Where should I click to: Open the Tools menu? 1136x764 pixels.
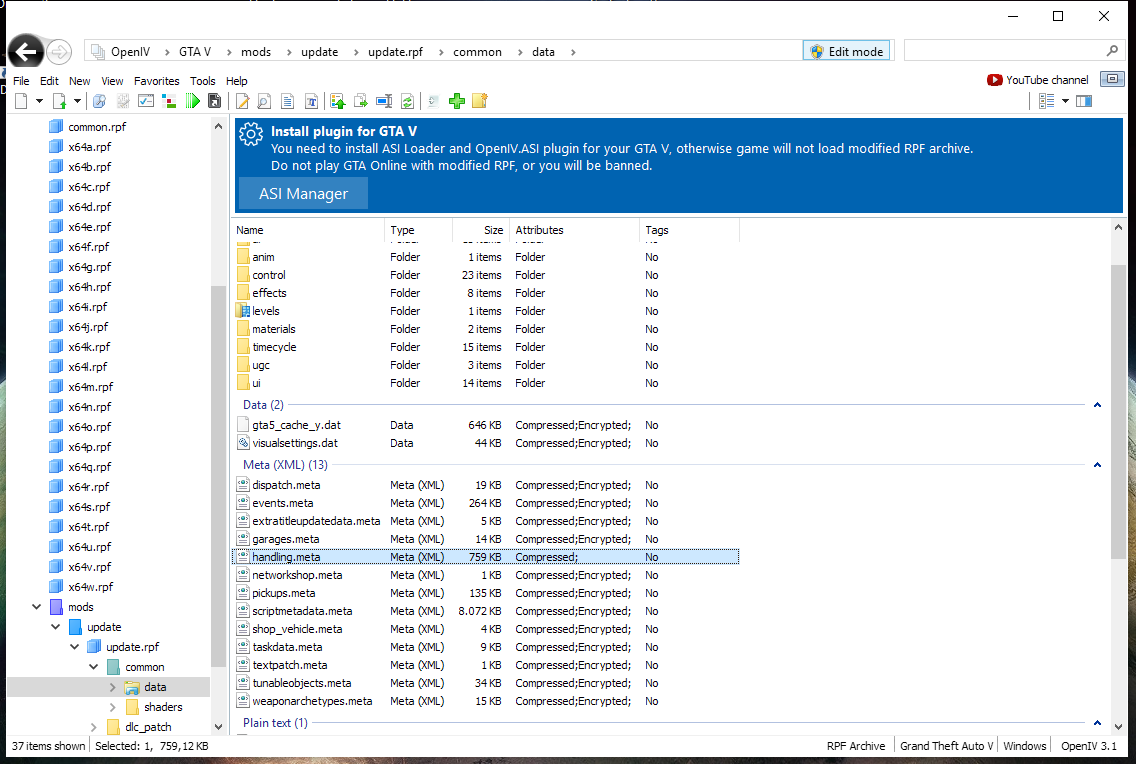coord(203,81)
